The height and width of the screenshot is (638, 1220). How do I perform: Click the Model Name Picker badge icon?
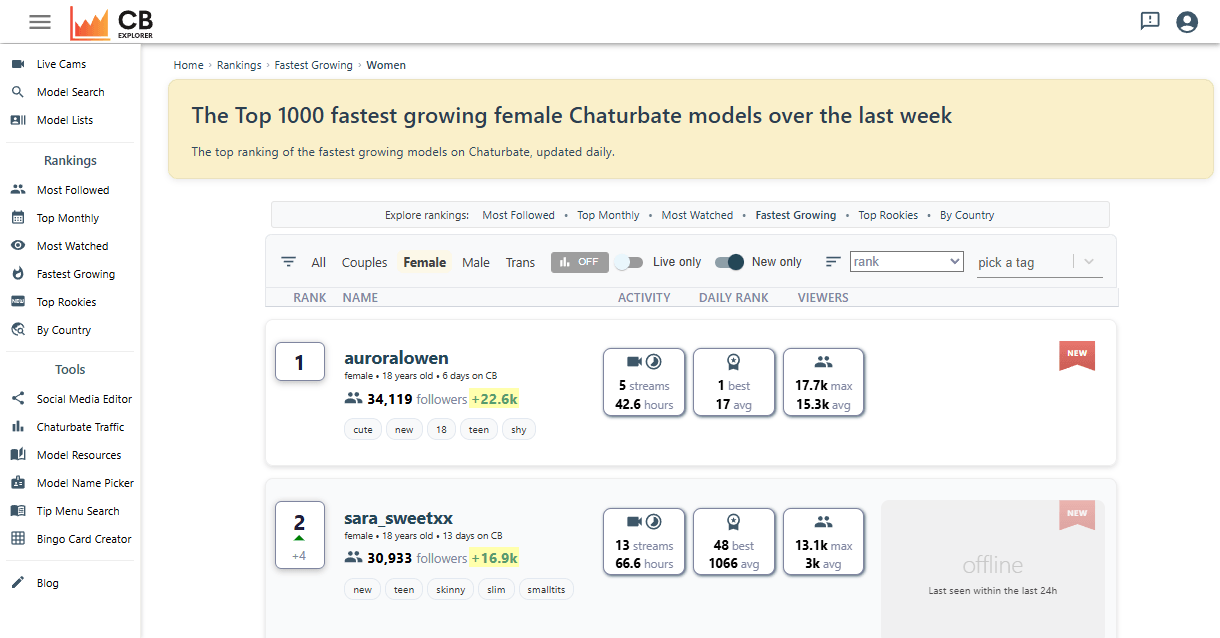coord(17,483)
